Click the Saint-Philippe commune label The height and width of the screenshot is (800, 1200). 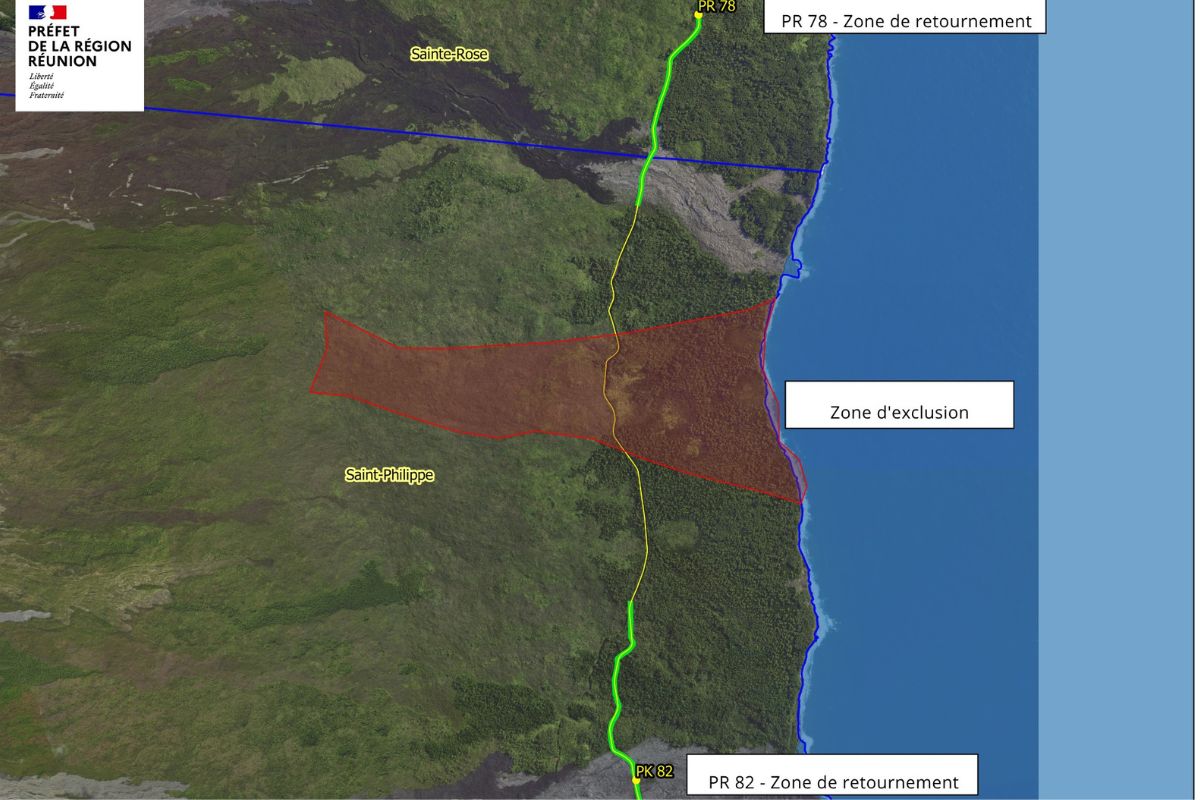click(389, 476)
